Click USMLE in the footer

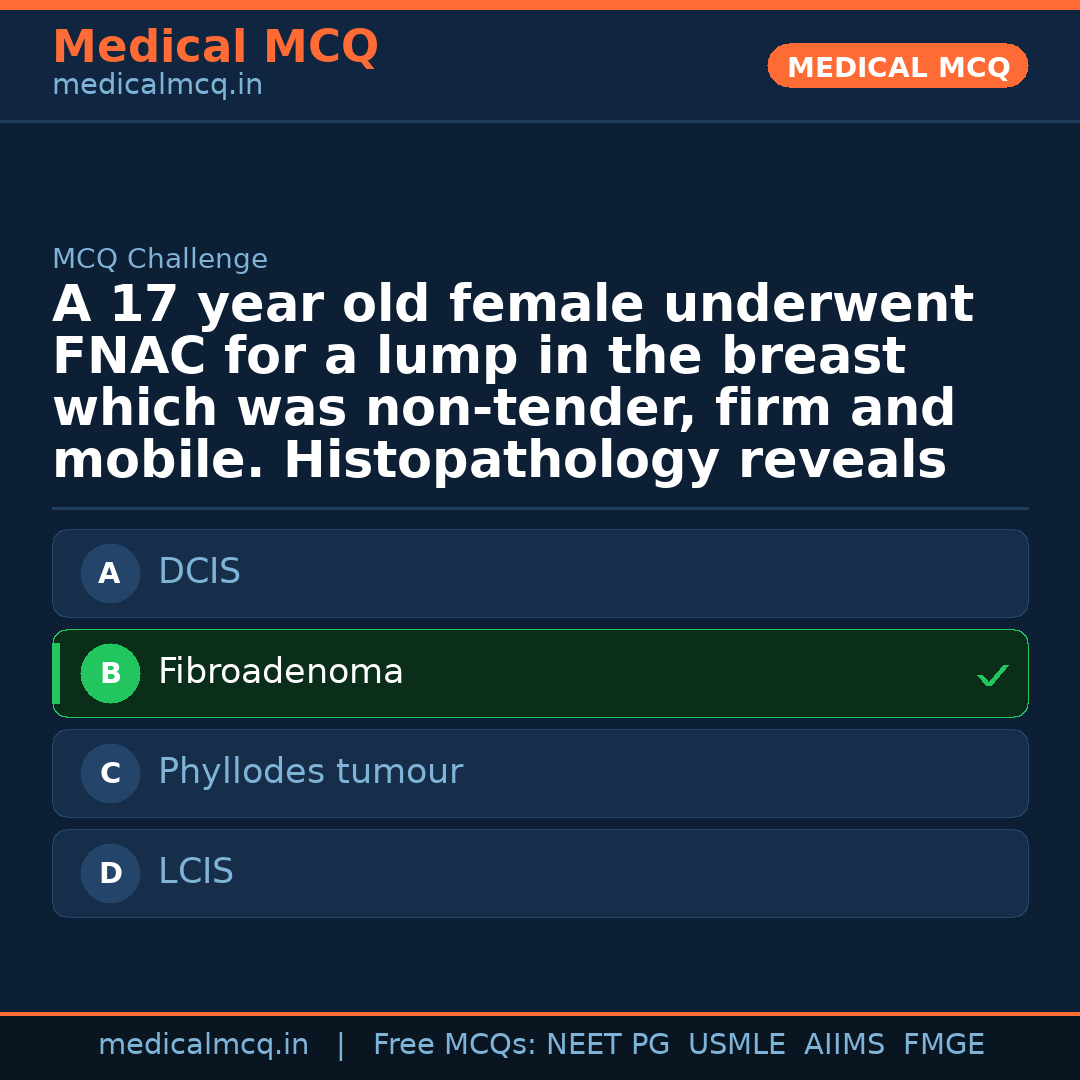[x=736, y=1045]
